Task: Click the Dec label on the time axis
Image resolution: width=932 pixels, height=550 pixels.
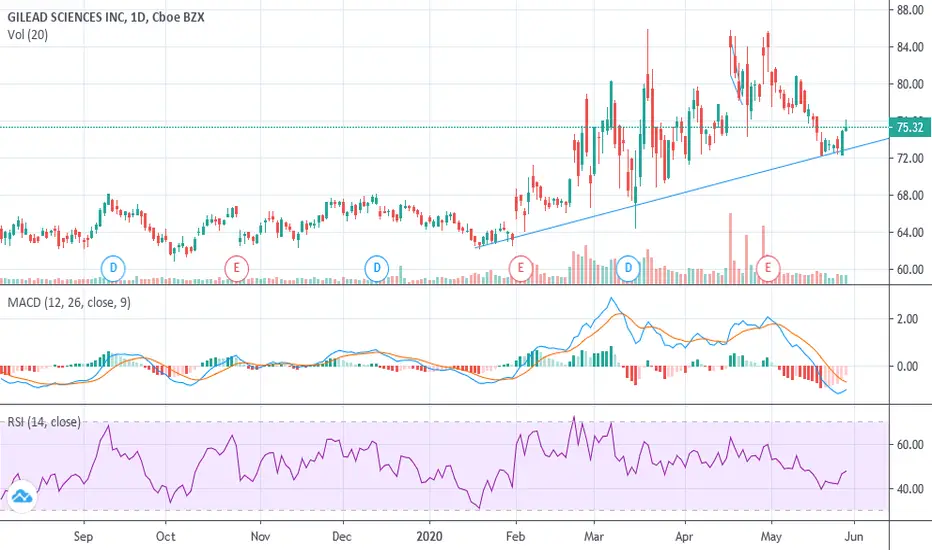Action: click(342, 536)
